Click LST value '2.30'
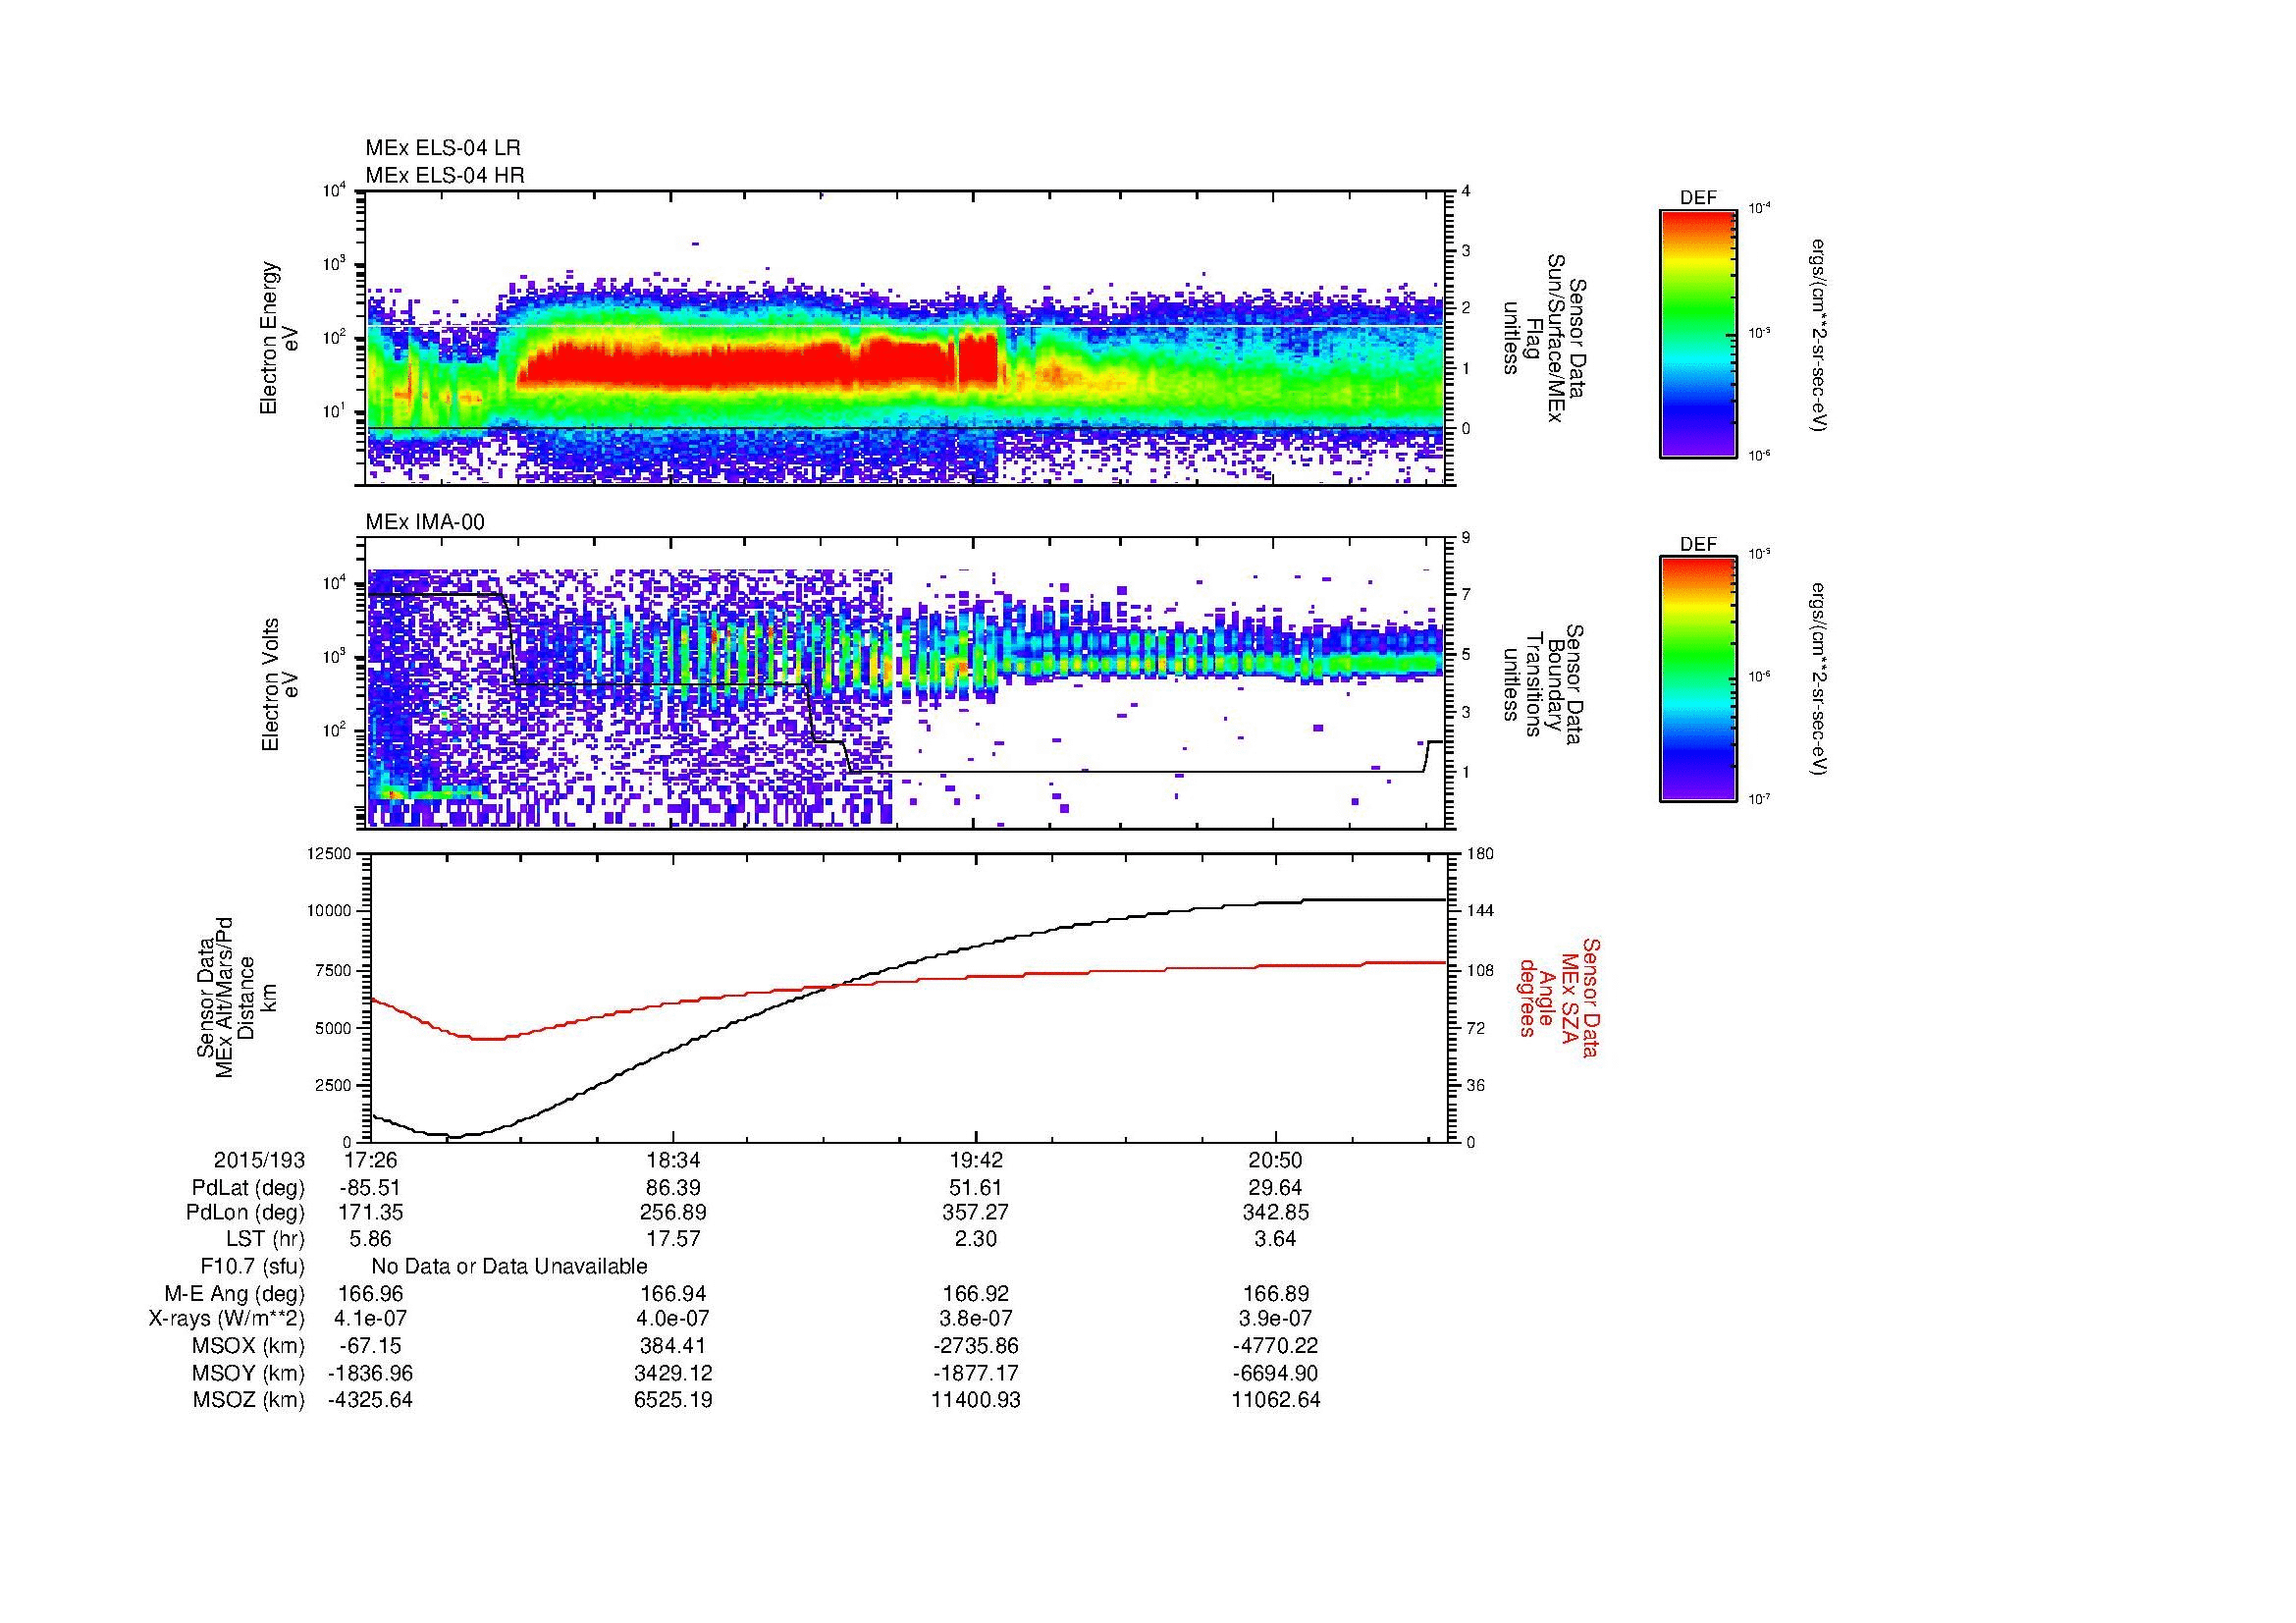Screen dimensions: 2296x1623 tap(975, 1239)
